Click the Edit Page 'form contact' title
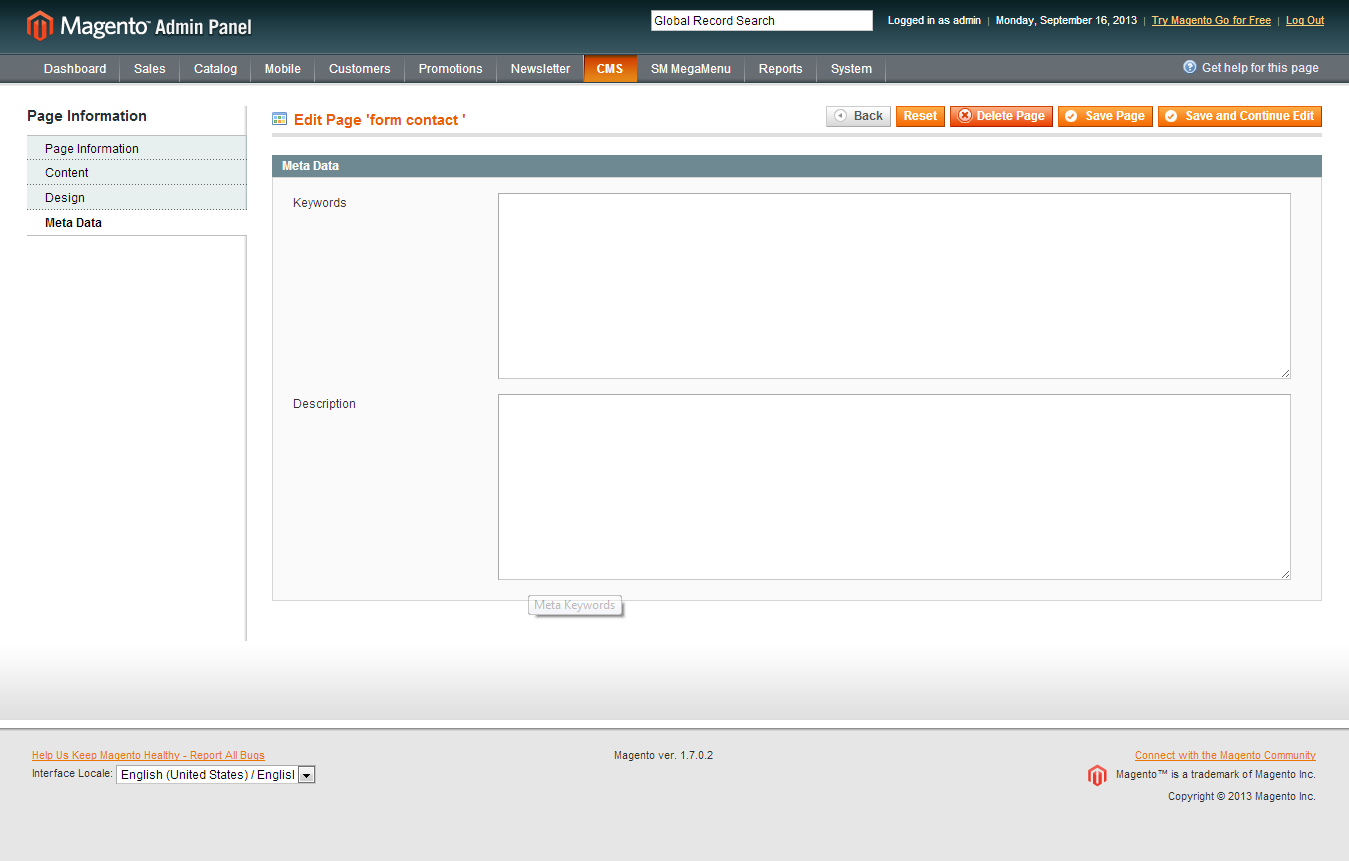The width and height of the screenshot is (1349, 861). pos(380,120)
